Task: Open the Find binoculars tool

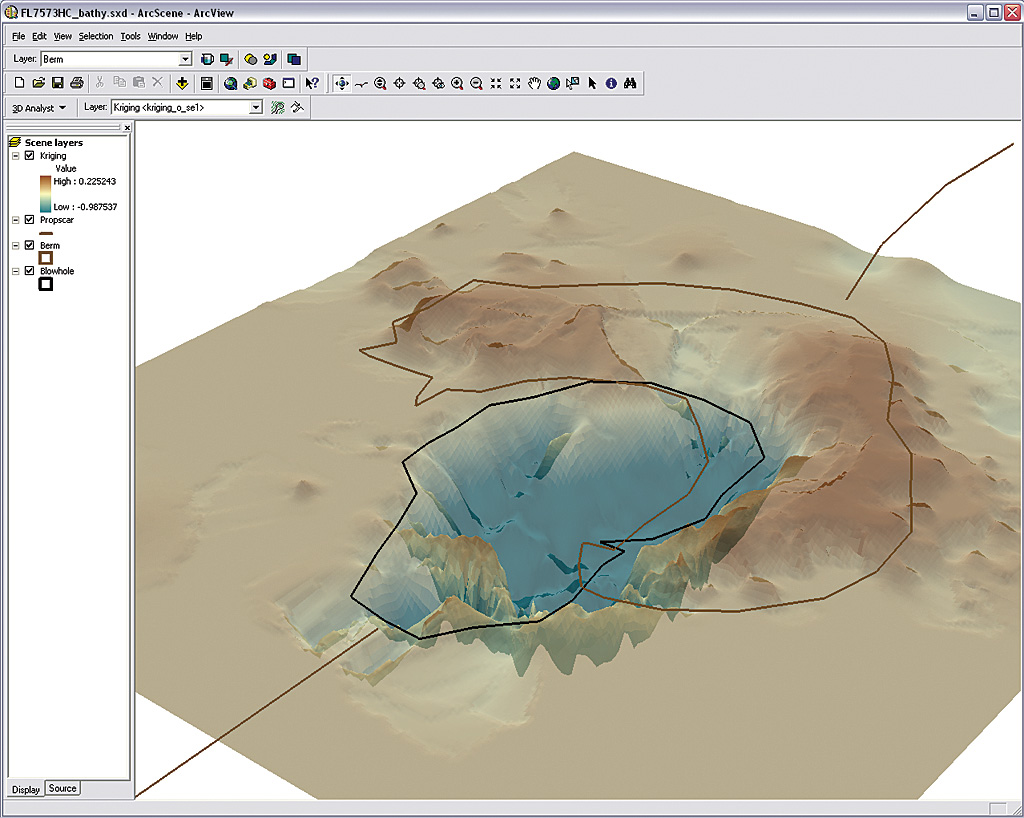Action: click(x=630, y=83)
